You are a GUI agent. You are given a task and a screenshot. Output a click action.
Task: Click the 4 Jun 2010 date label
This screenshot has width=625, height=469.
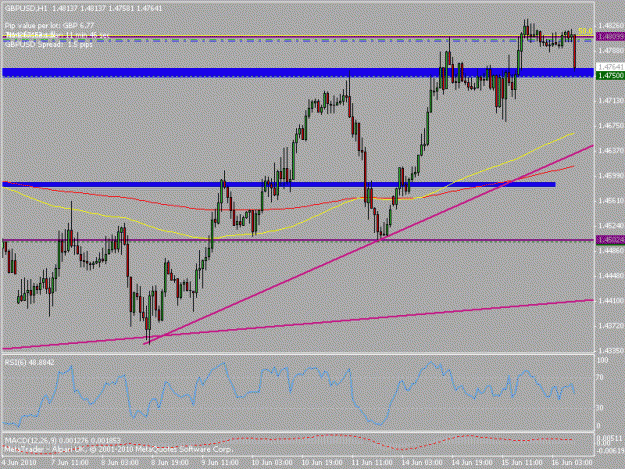(x=19, y=463)
